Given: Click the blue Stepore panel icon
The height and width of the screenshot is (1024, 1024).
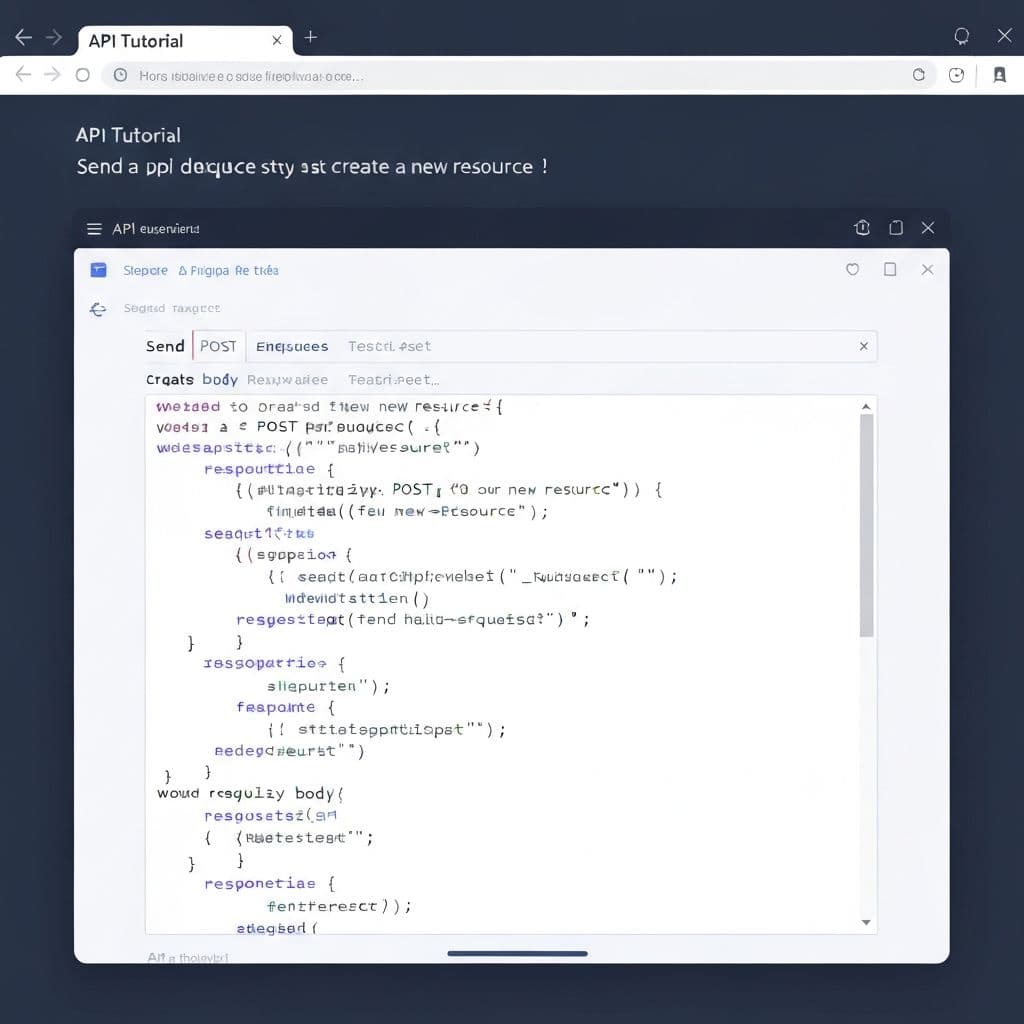Looking at the screenshot, I should coord(97,269).
